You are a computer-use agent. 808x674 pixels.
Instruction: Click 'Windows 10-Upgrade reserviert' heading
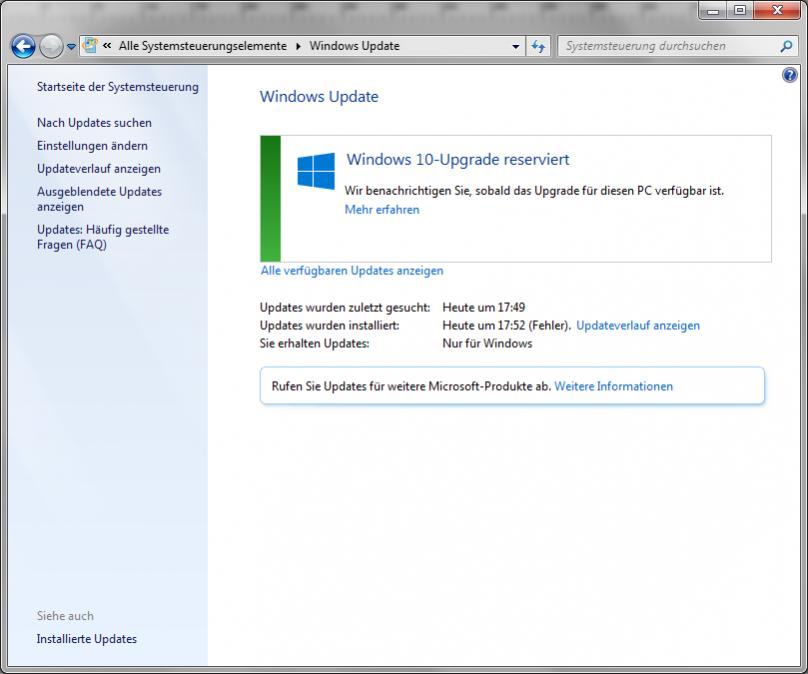point(458,159)
